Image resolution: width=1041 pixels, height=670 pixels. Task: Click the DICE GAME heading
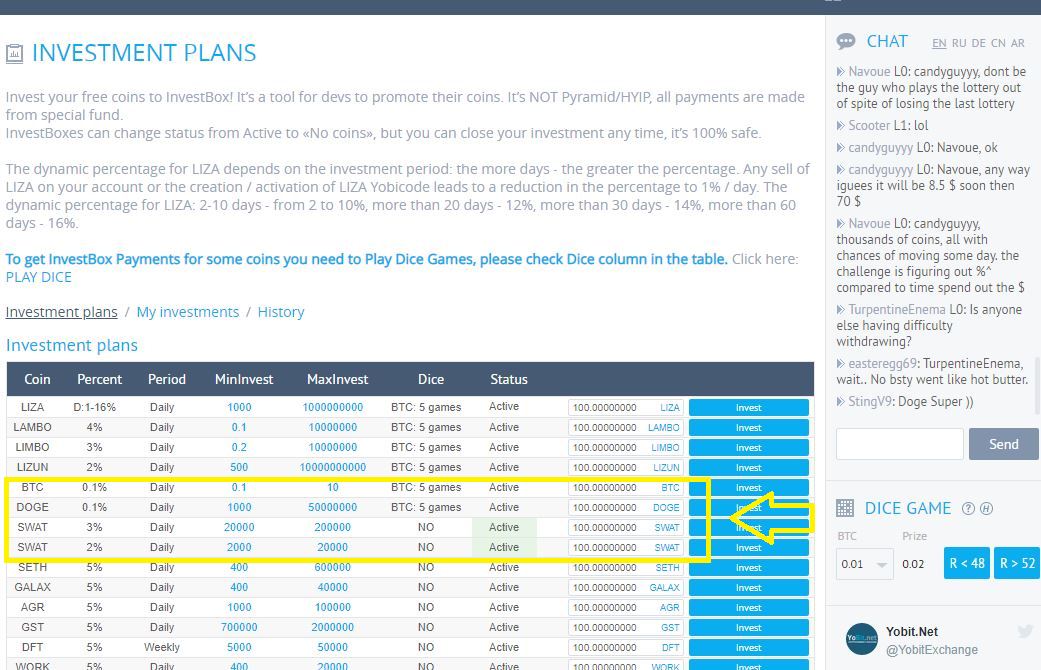908,509
